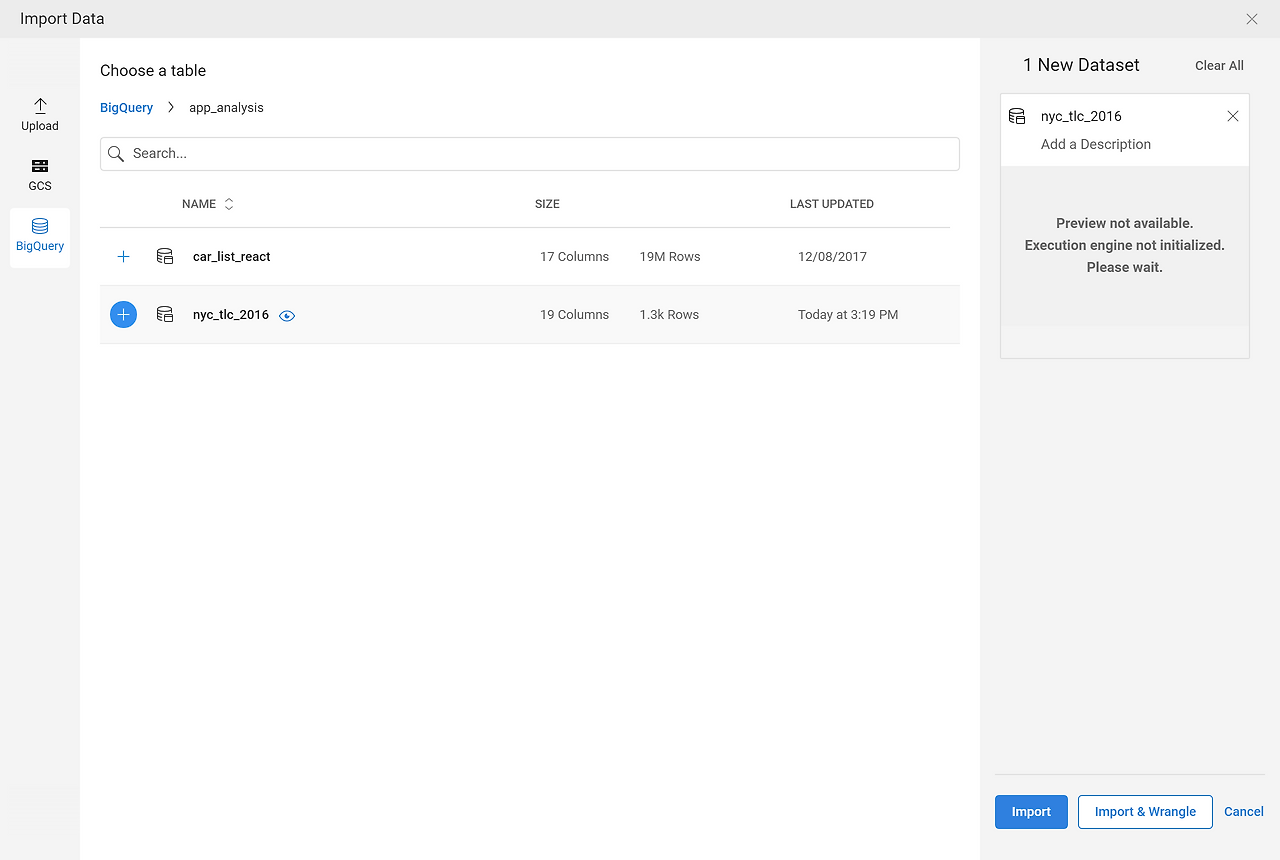Sort tables by Name column arrows

[229, 204]
